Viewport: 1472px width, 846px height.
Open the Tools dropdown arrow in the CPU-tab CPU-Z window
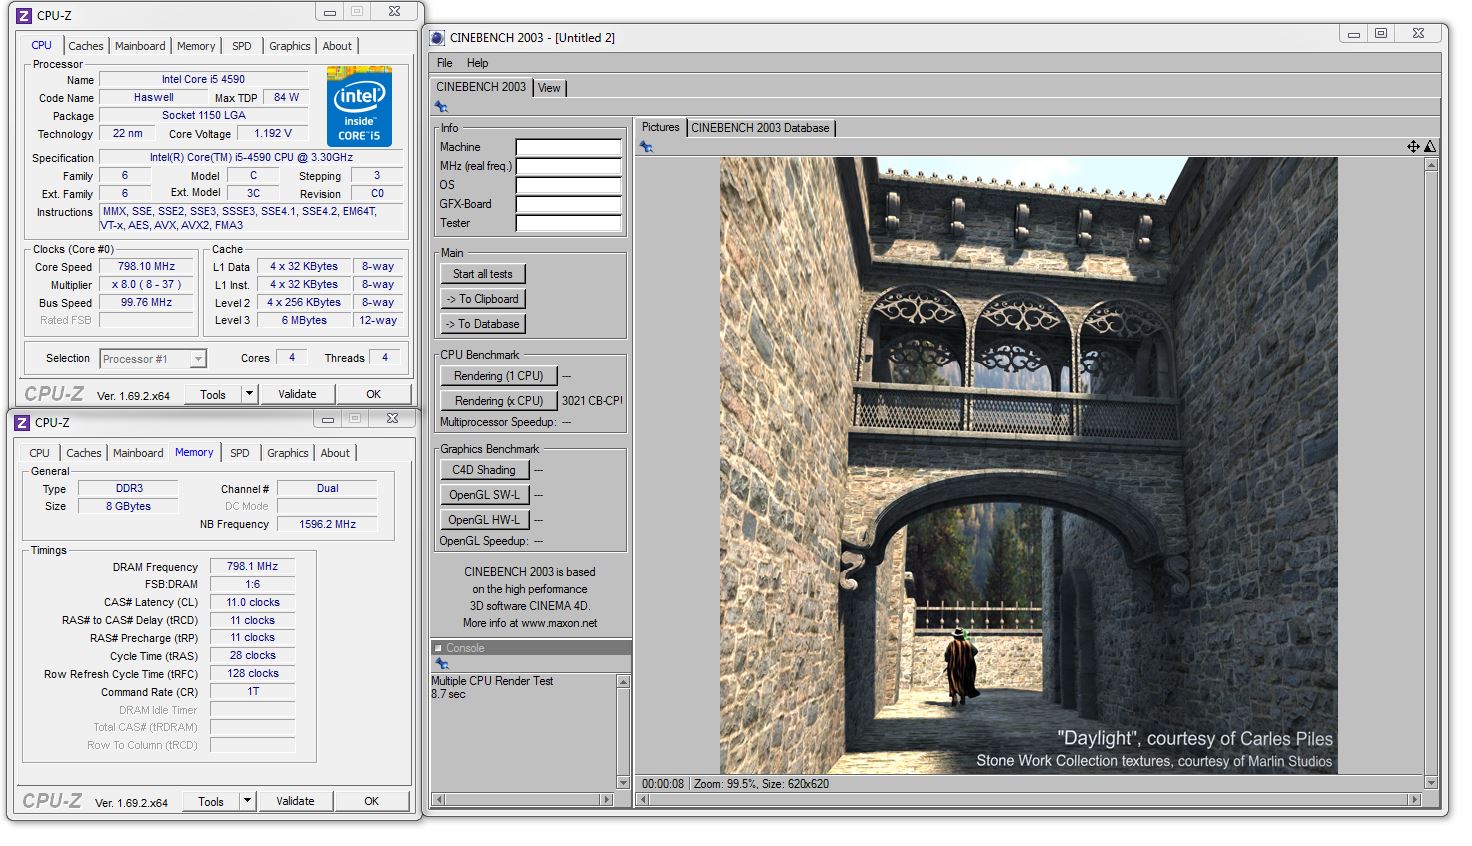(x=249, y=394)
